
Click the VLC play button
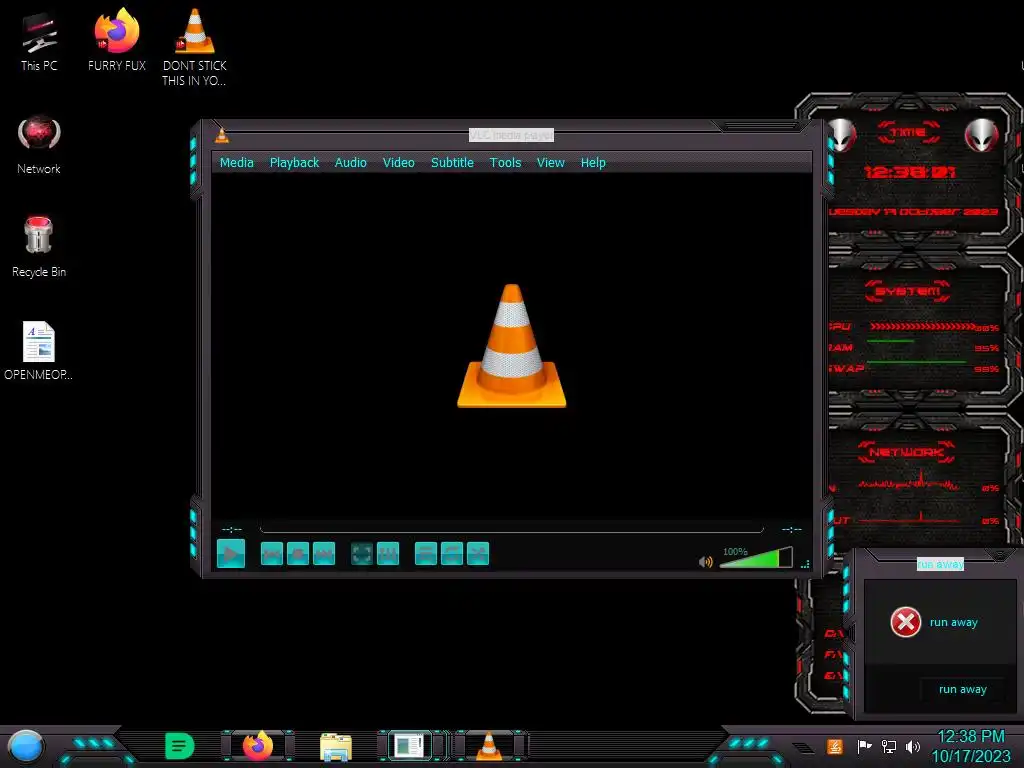[x=231, y=554]
